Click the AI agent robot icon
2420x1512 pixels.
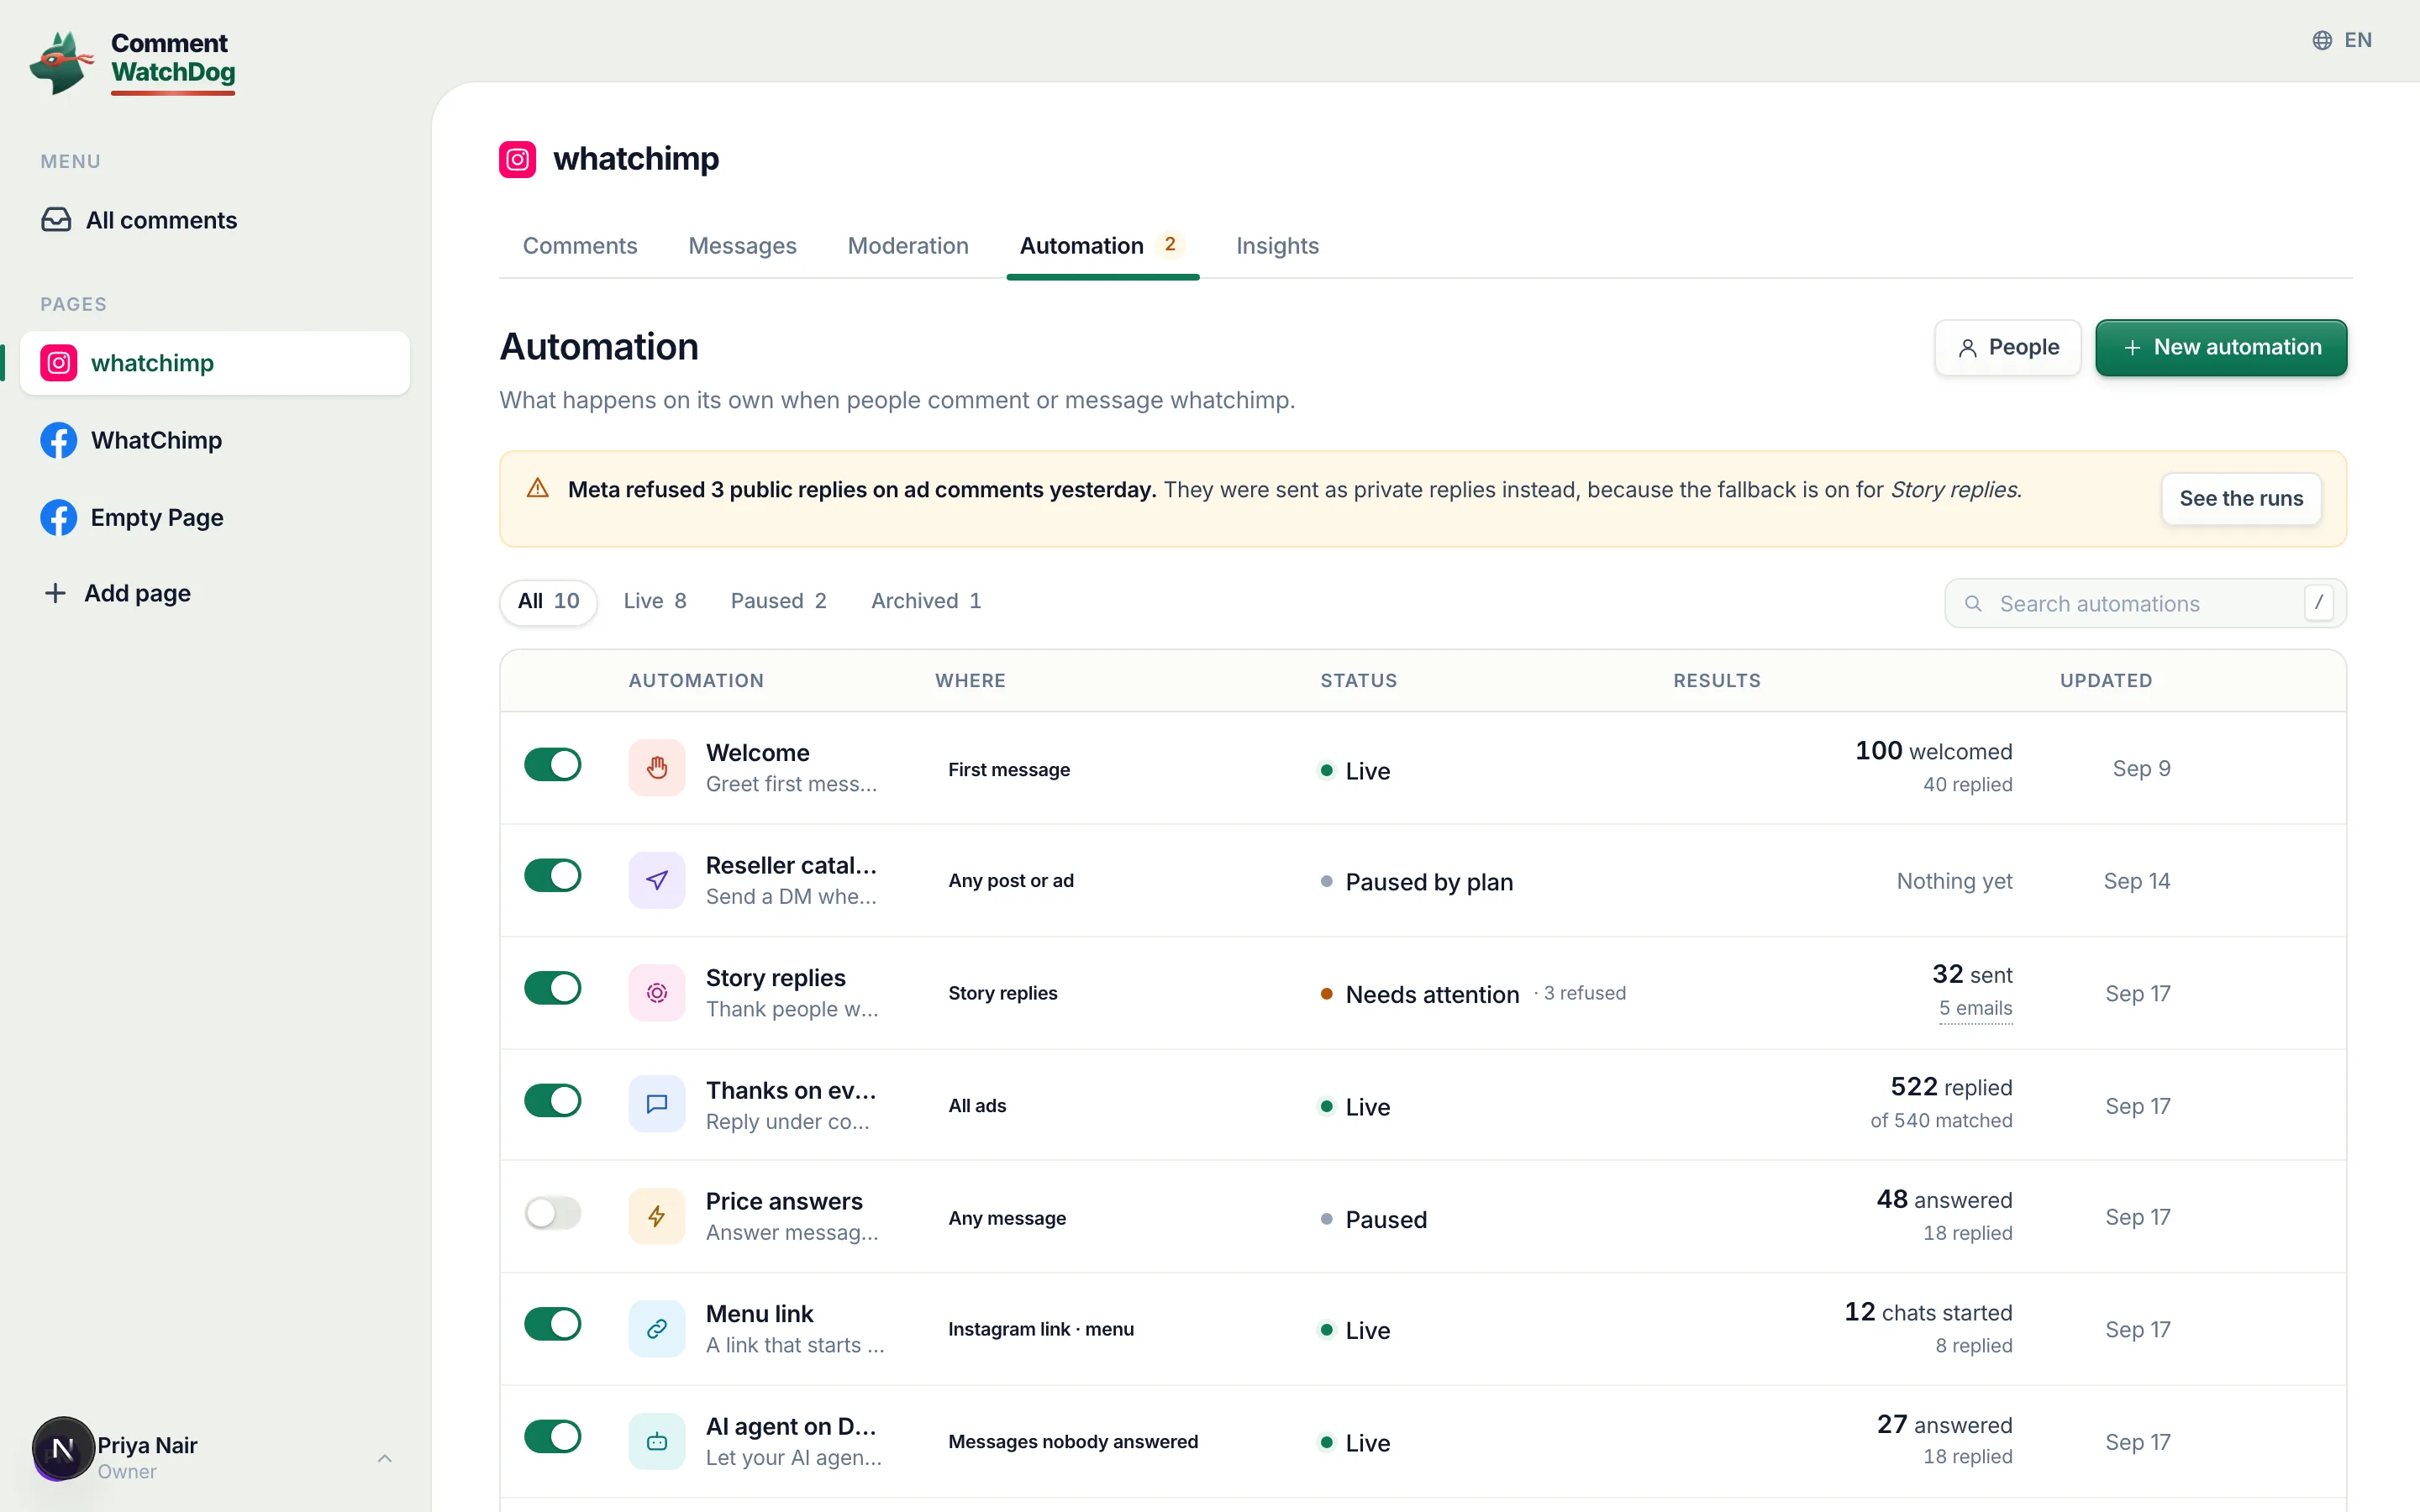coord(657,1441)
